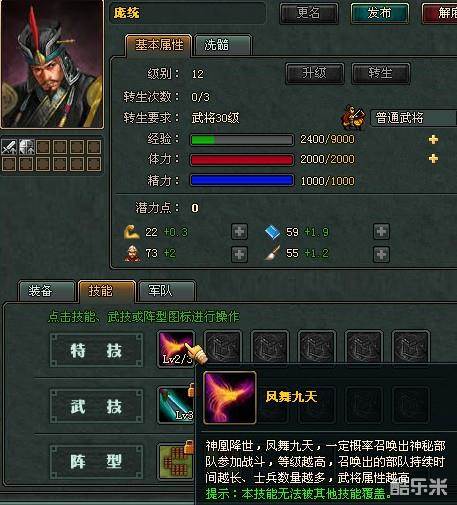Click the helmet equipment slot icon
The width and height of the screenshot is (457, 505).
[x=26, y=147]
